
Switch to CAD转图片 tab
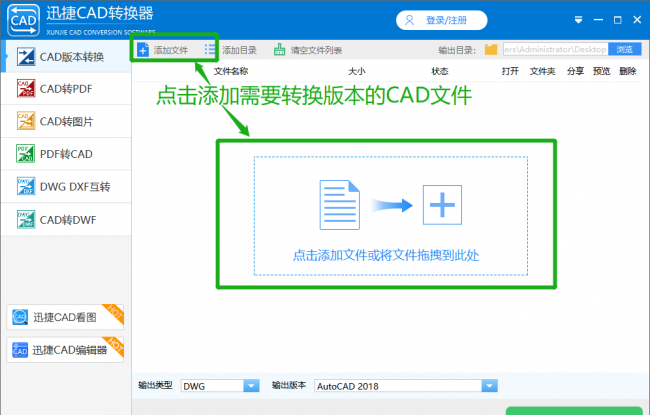click(66, 121)
